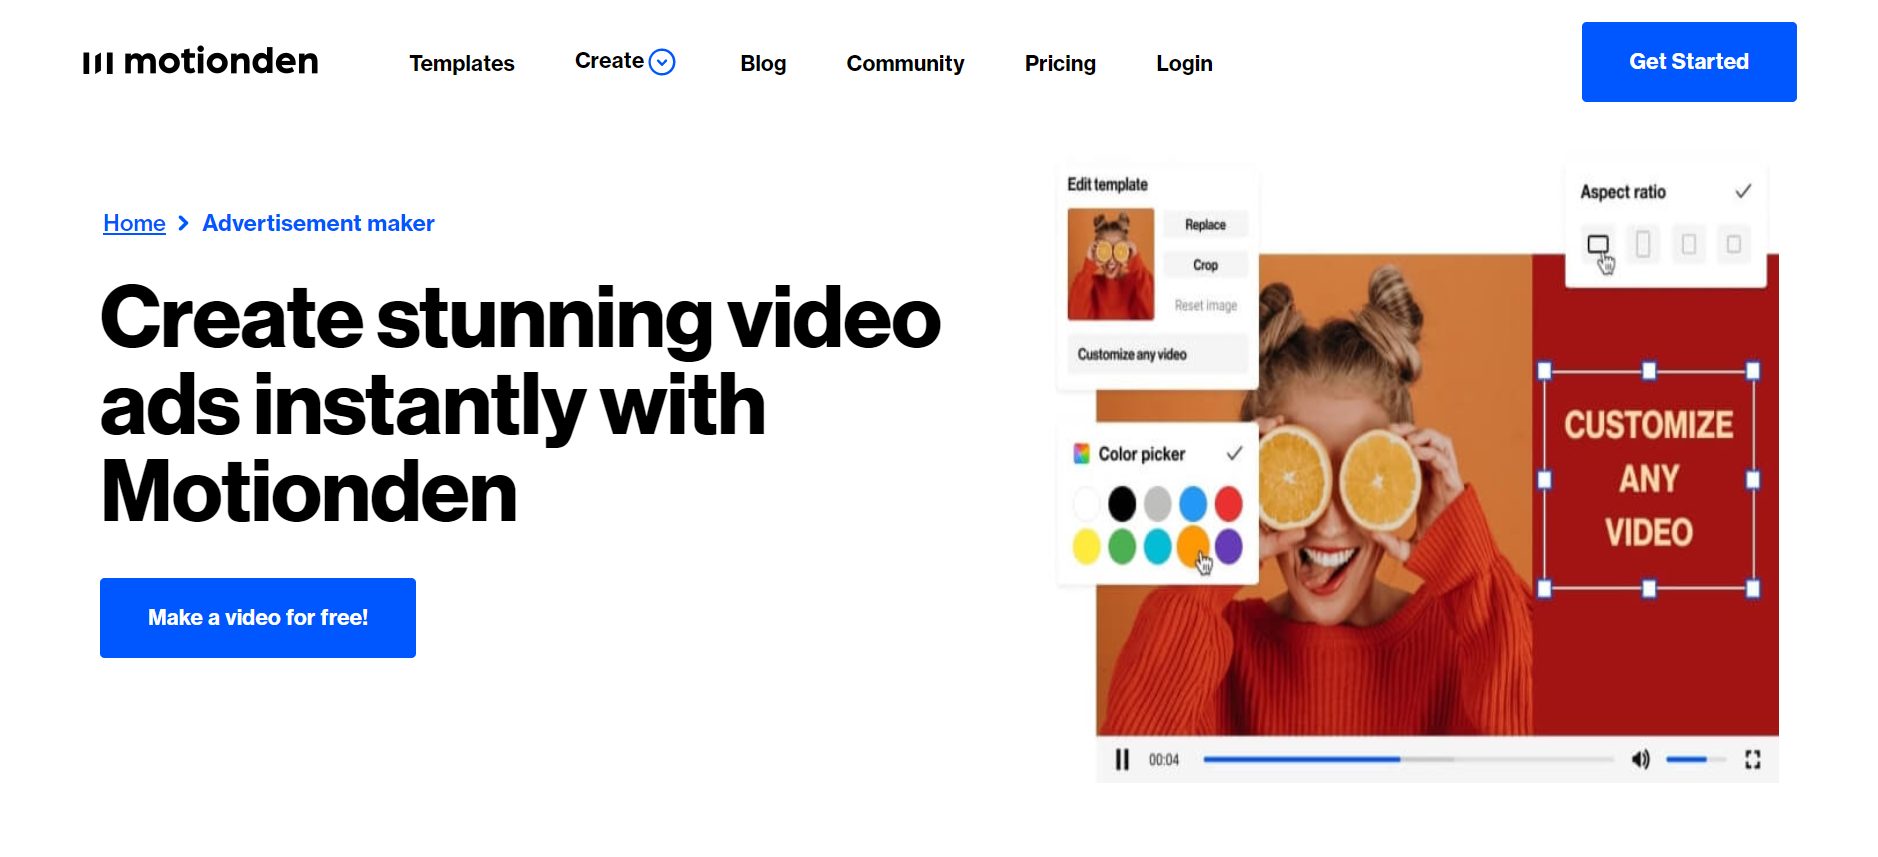This screenshot has height=857, width=1878.
Task: Pick the black color swatch
Action: 1122,503
